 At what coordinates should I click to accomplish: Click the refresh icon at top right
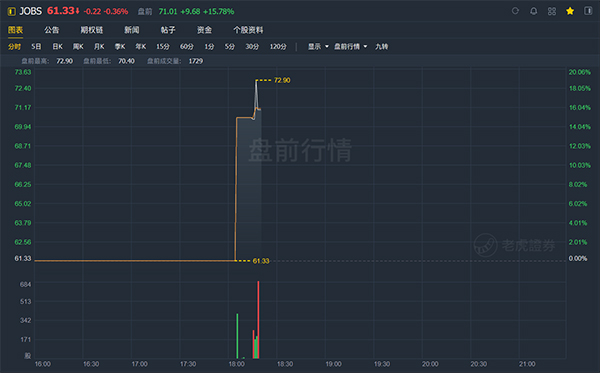pos(515,11)
